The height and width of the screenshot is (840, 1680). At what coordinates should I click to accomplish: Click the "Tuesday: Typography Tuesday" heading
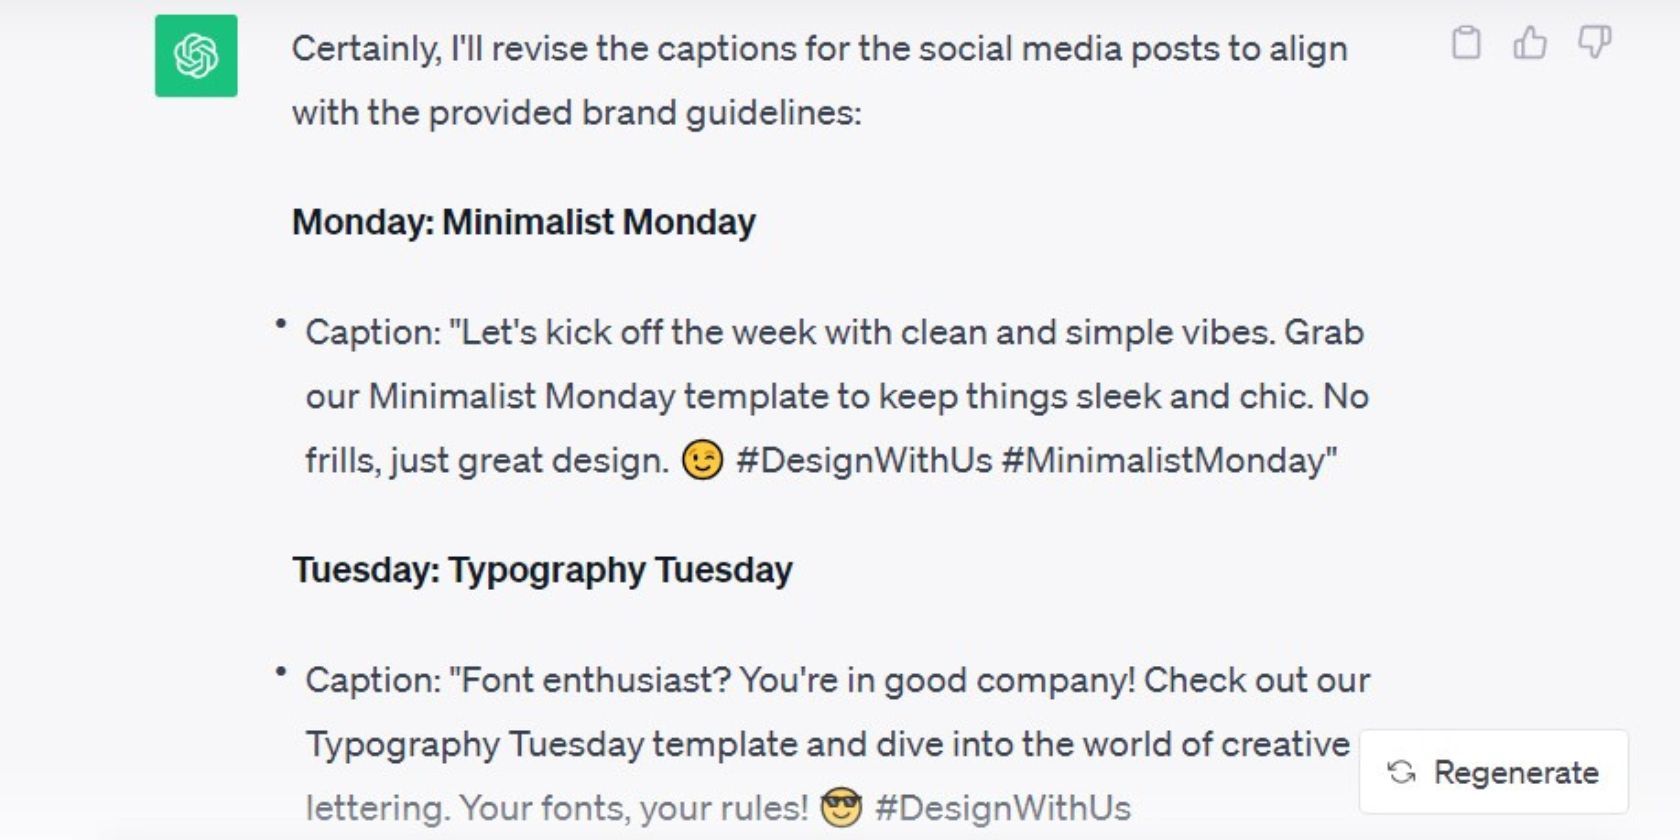click(542, 570)
